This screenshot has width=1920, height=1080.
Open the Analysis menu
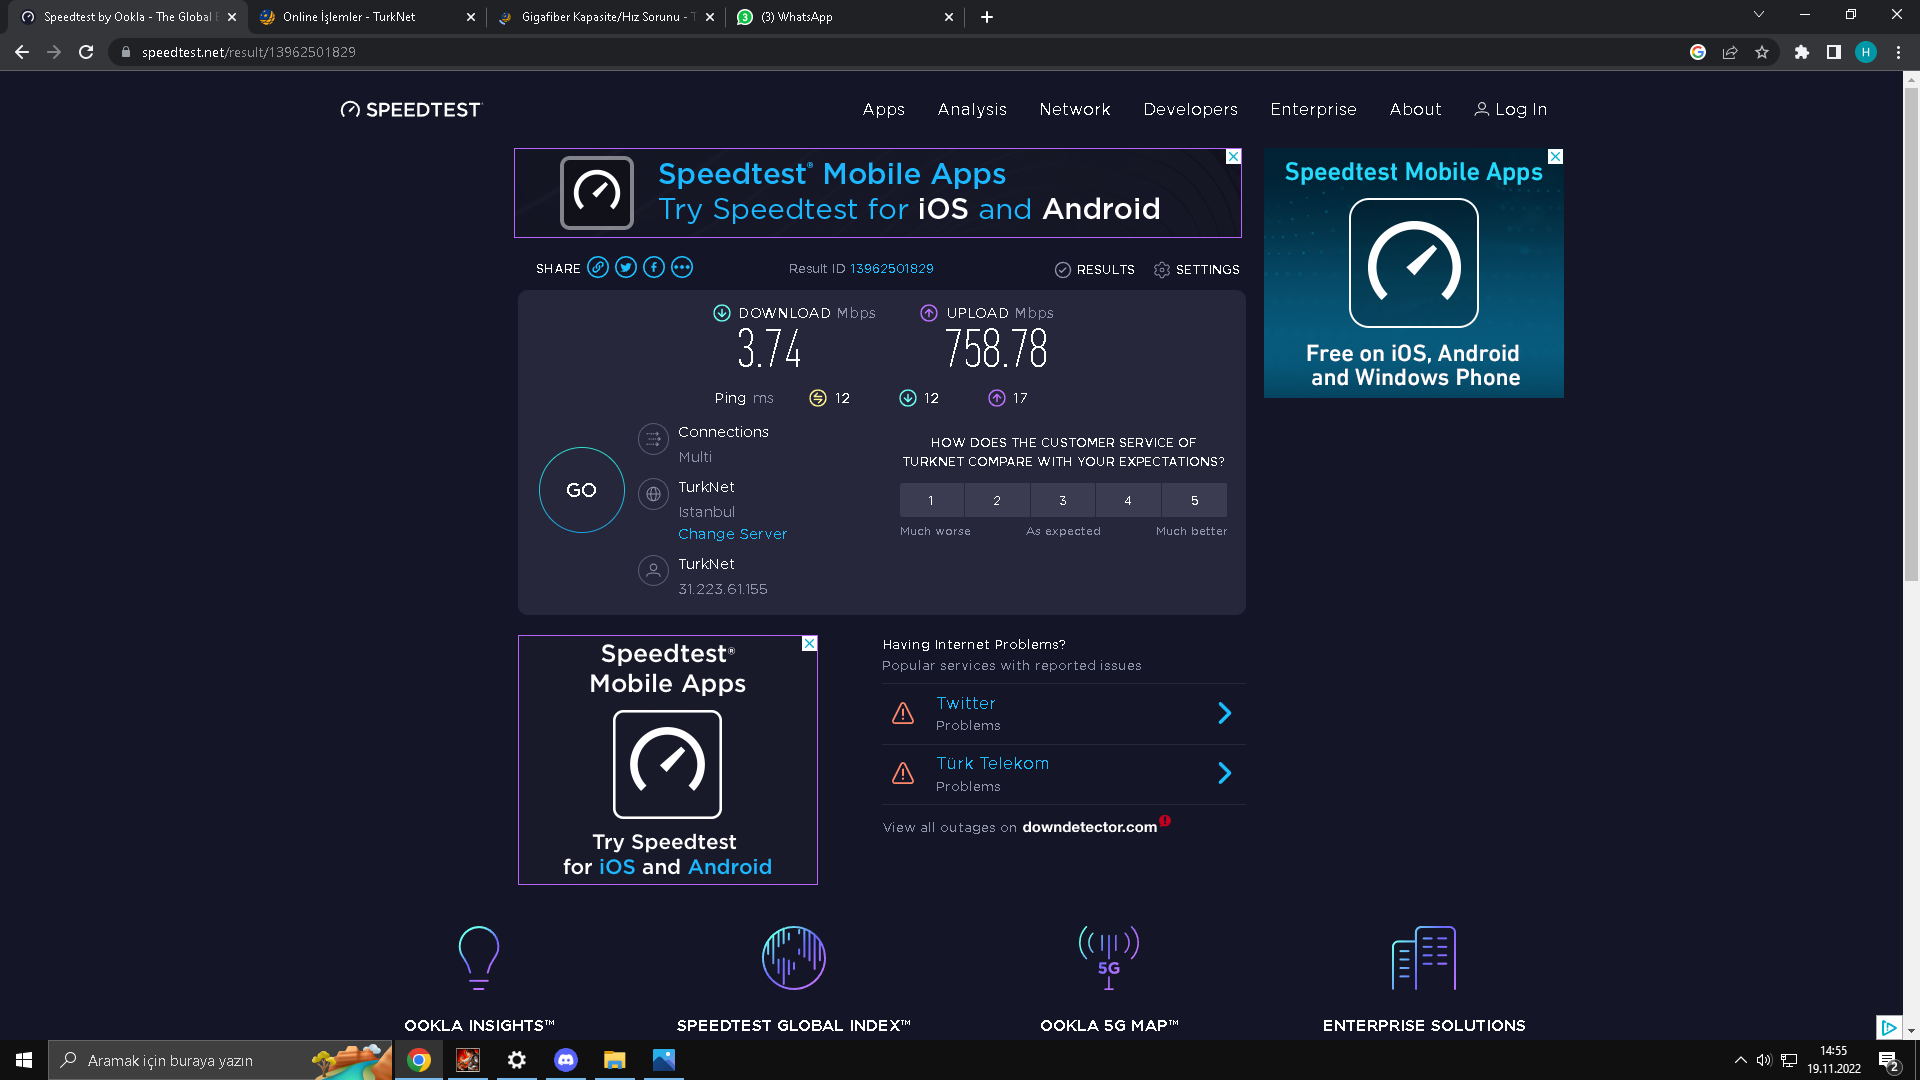pyautogui.click(x=972, y=110)
